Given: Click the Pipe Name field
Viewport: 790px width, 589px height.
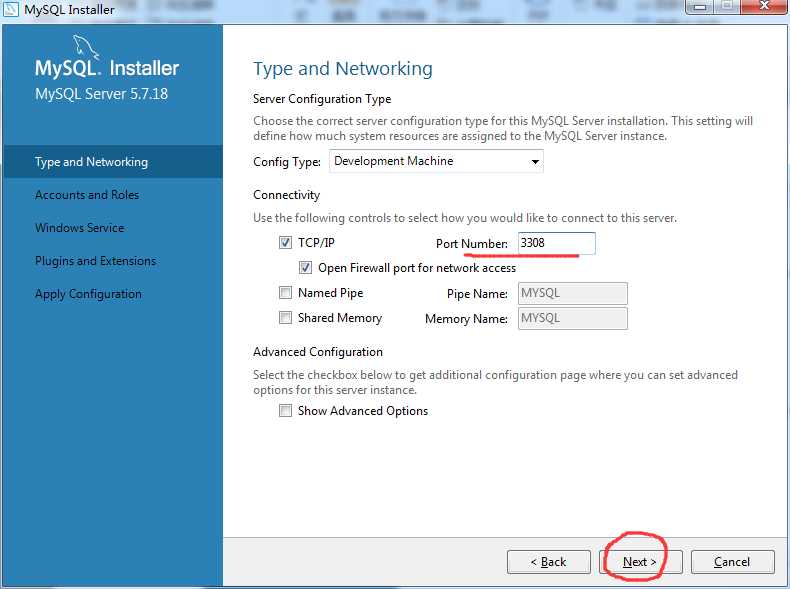Looking at the screenshot, I should coord(573,293).
